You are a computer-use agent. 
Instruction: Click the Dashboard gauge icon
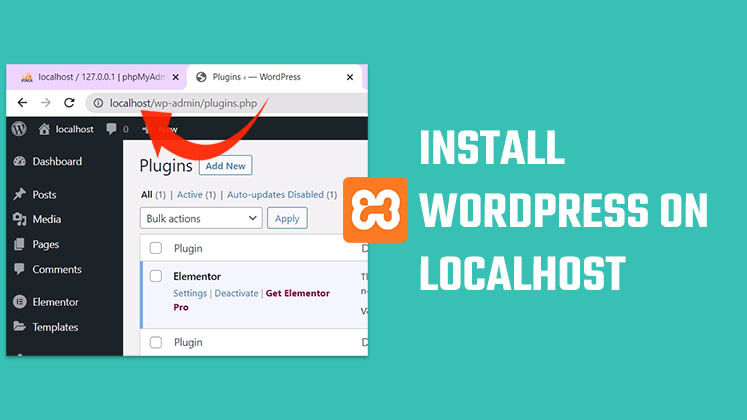point(20,161)
